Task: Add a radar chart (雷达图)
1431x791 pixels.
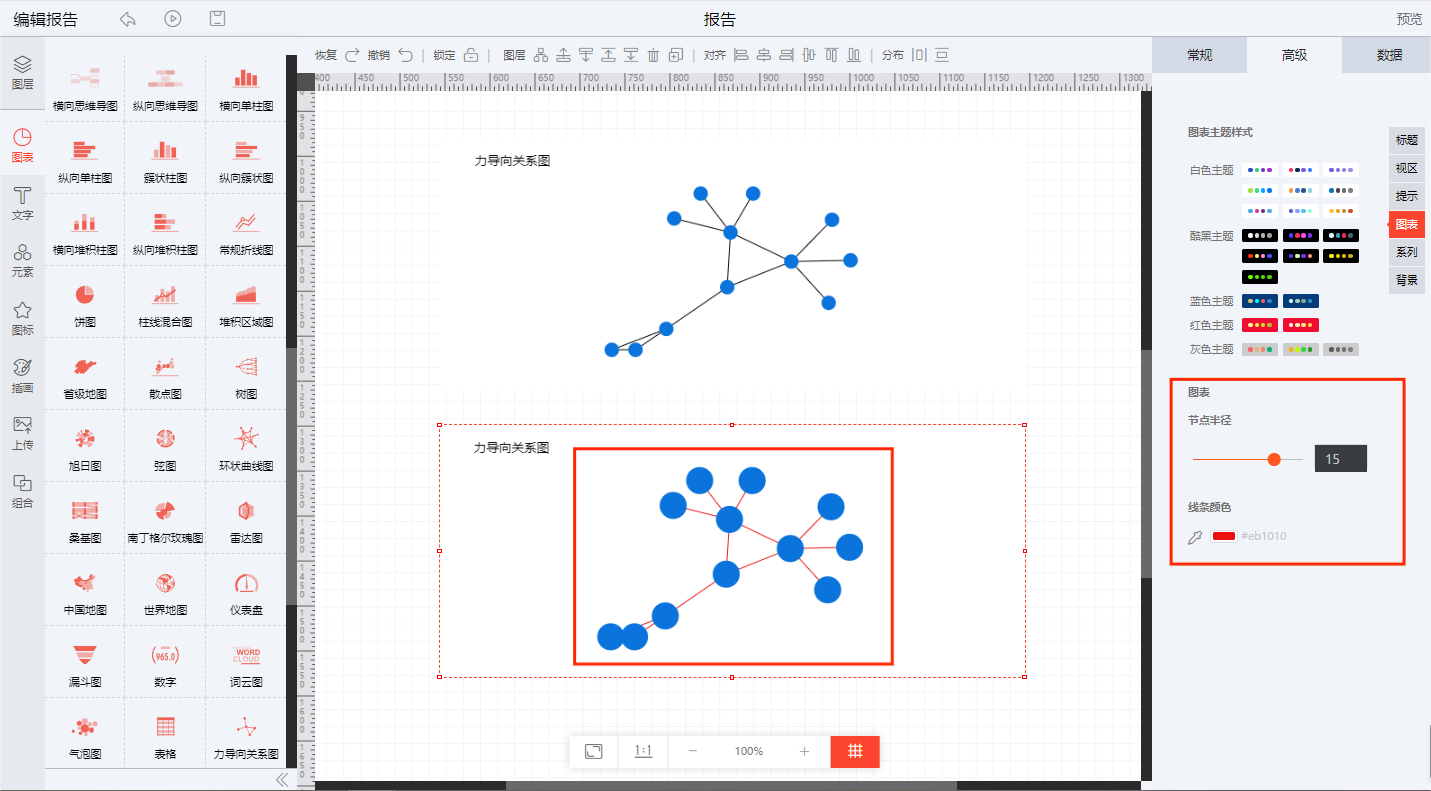Action: 246,511
